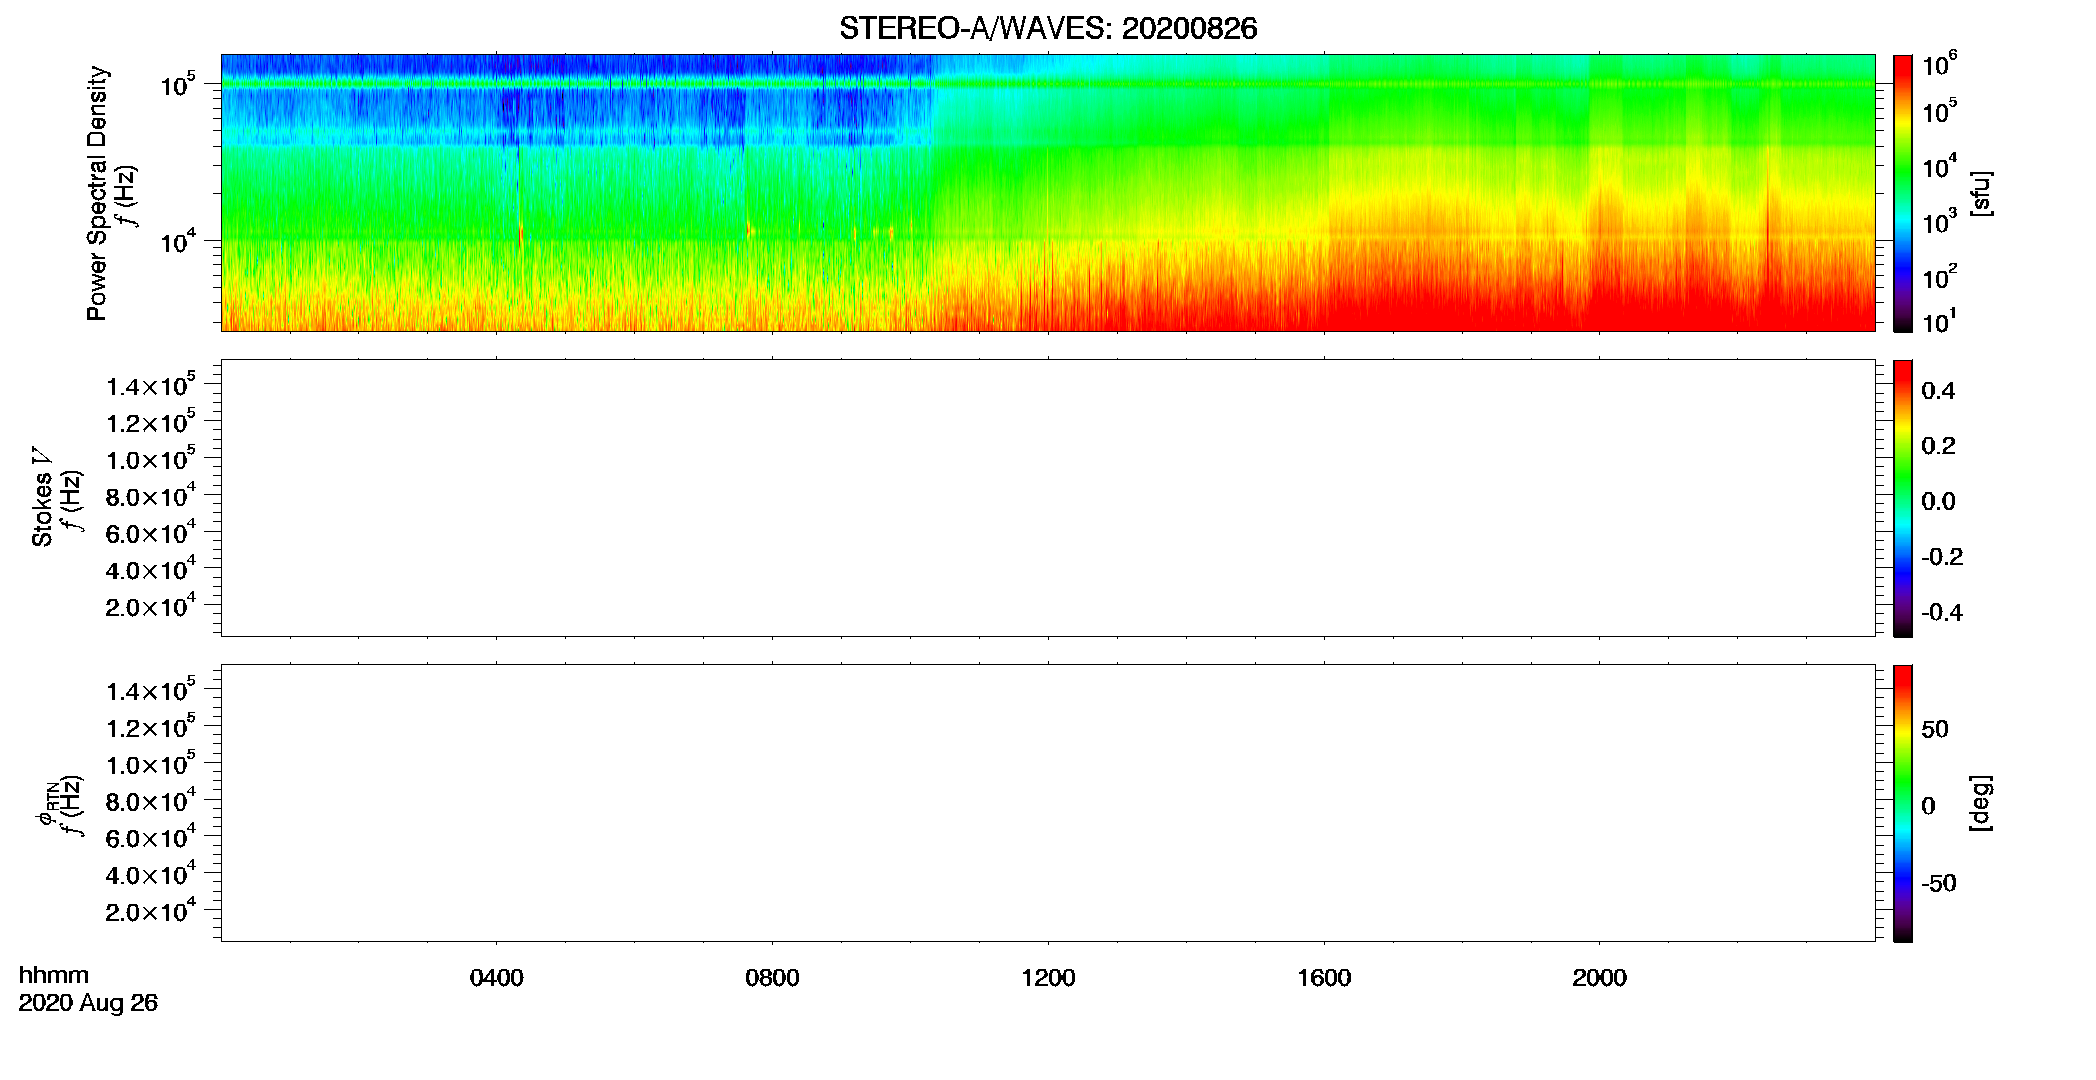This screenshot has width=2096, height=1080.
Task: Select the φ RTN axis label
Action: pos(46,805)
